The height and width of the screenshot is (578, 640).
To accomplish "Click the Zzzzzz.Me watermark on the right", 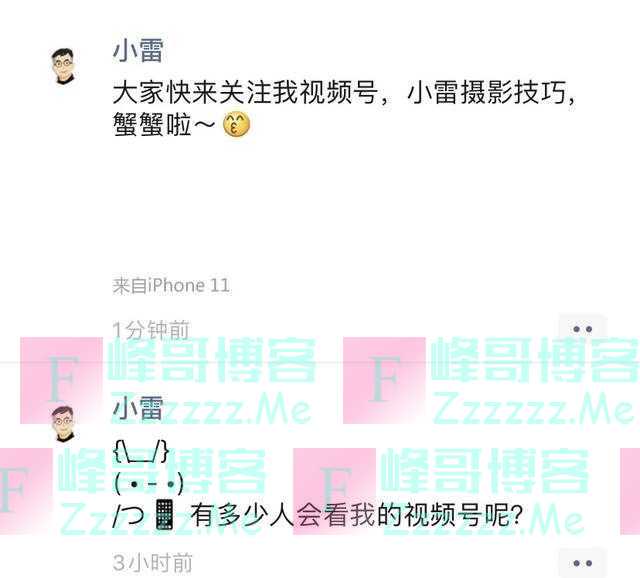I will tap(534, 407).
